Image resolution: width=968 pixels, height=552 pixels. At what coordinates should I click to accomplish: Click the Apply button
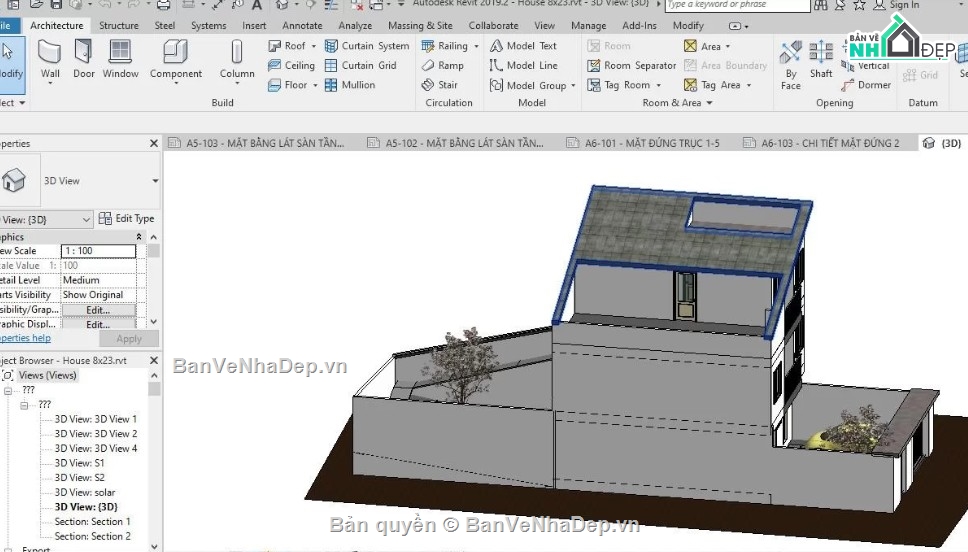(128, 338)
